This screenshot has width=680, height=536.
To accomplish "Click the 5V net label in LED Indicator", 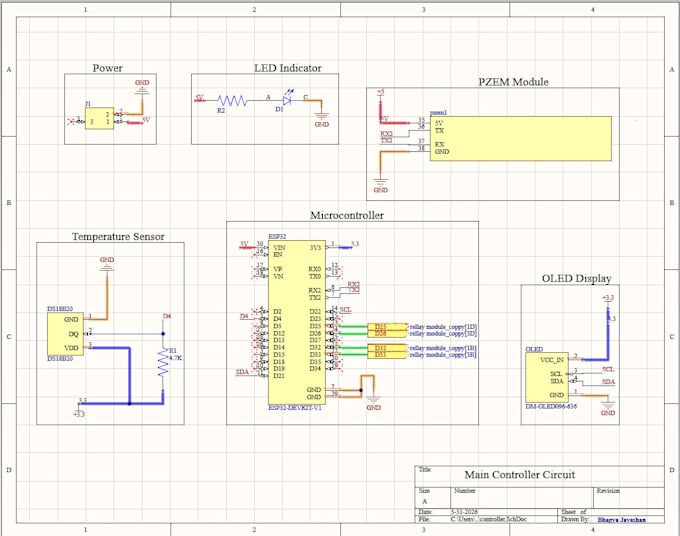I will 199,98.
